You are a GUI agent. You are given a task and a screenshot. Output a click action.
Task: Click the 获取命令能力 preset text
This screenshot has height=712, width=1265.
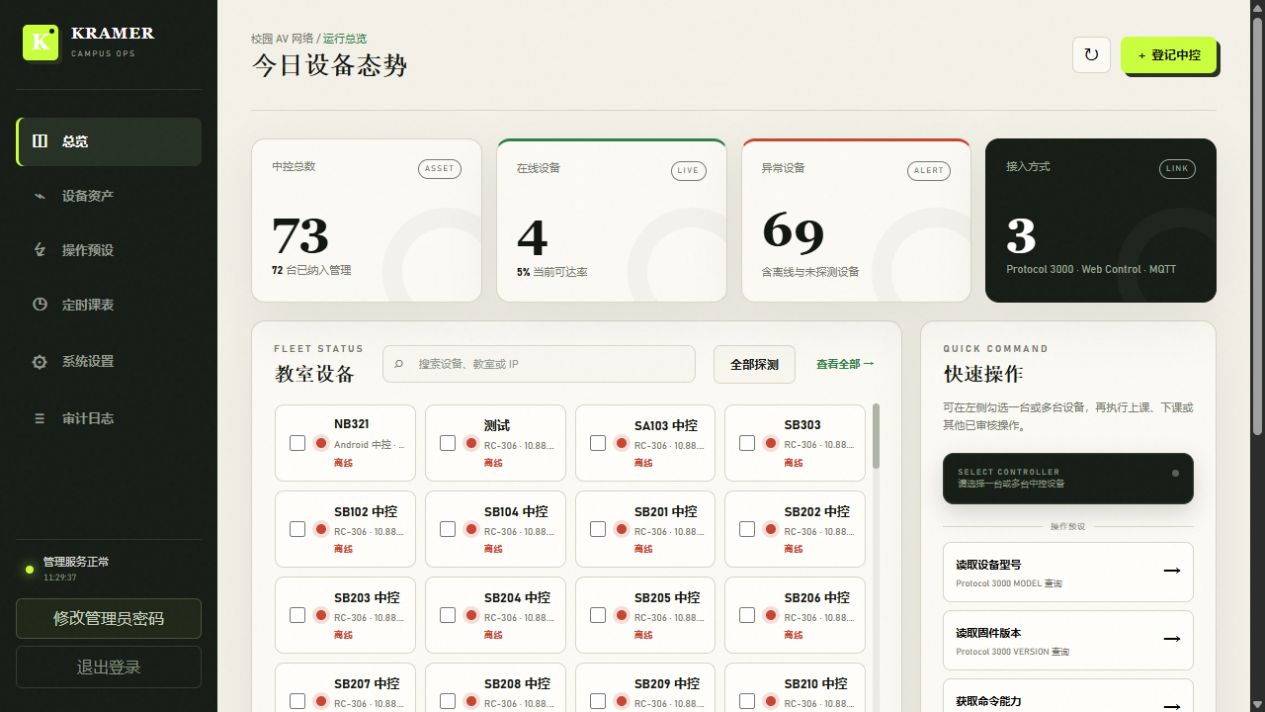pos(988,701)
